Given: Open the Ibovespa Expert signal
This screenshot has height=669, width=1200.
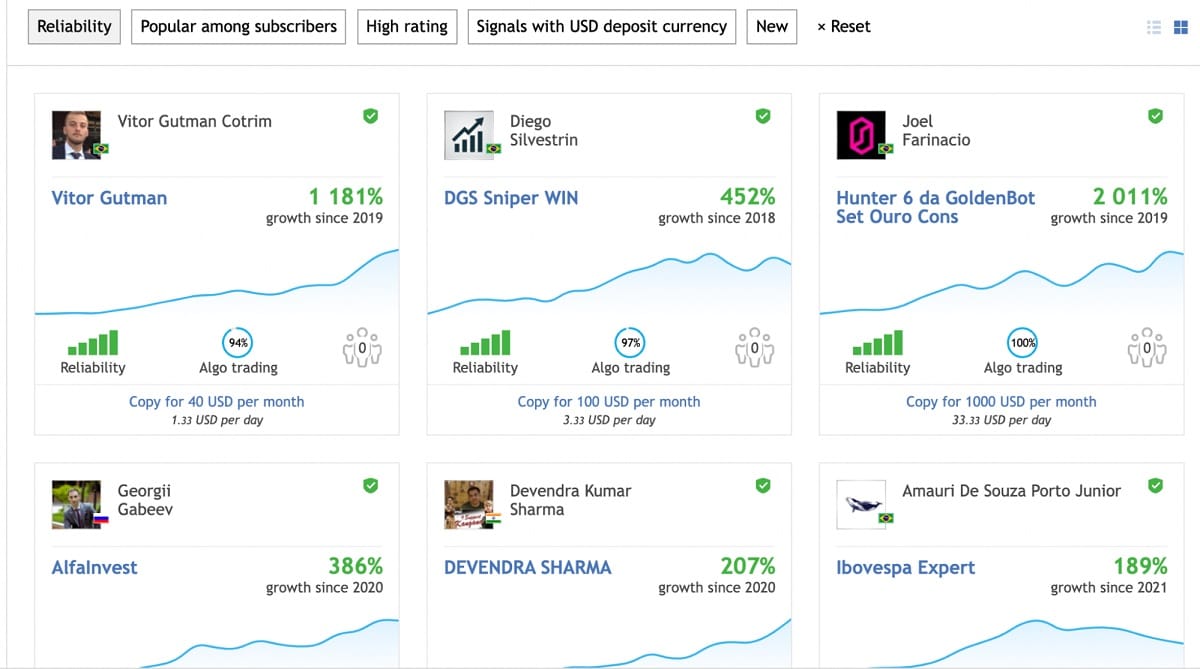Looking at the screenshot, I should point(906,568).
